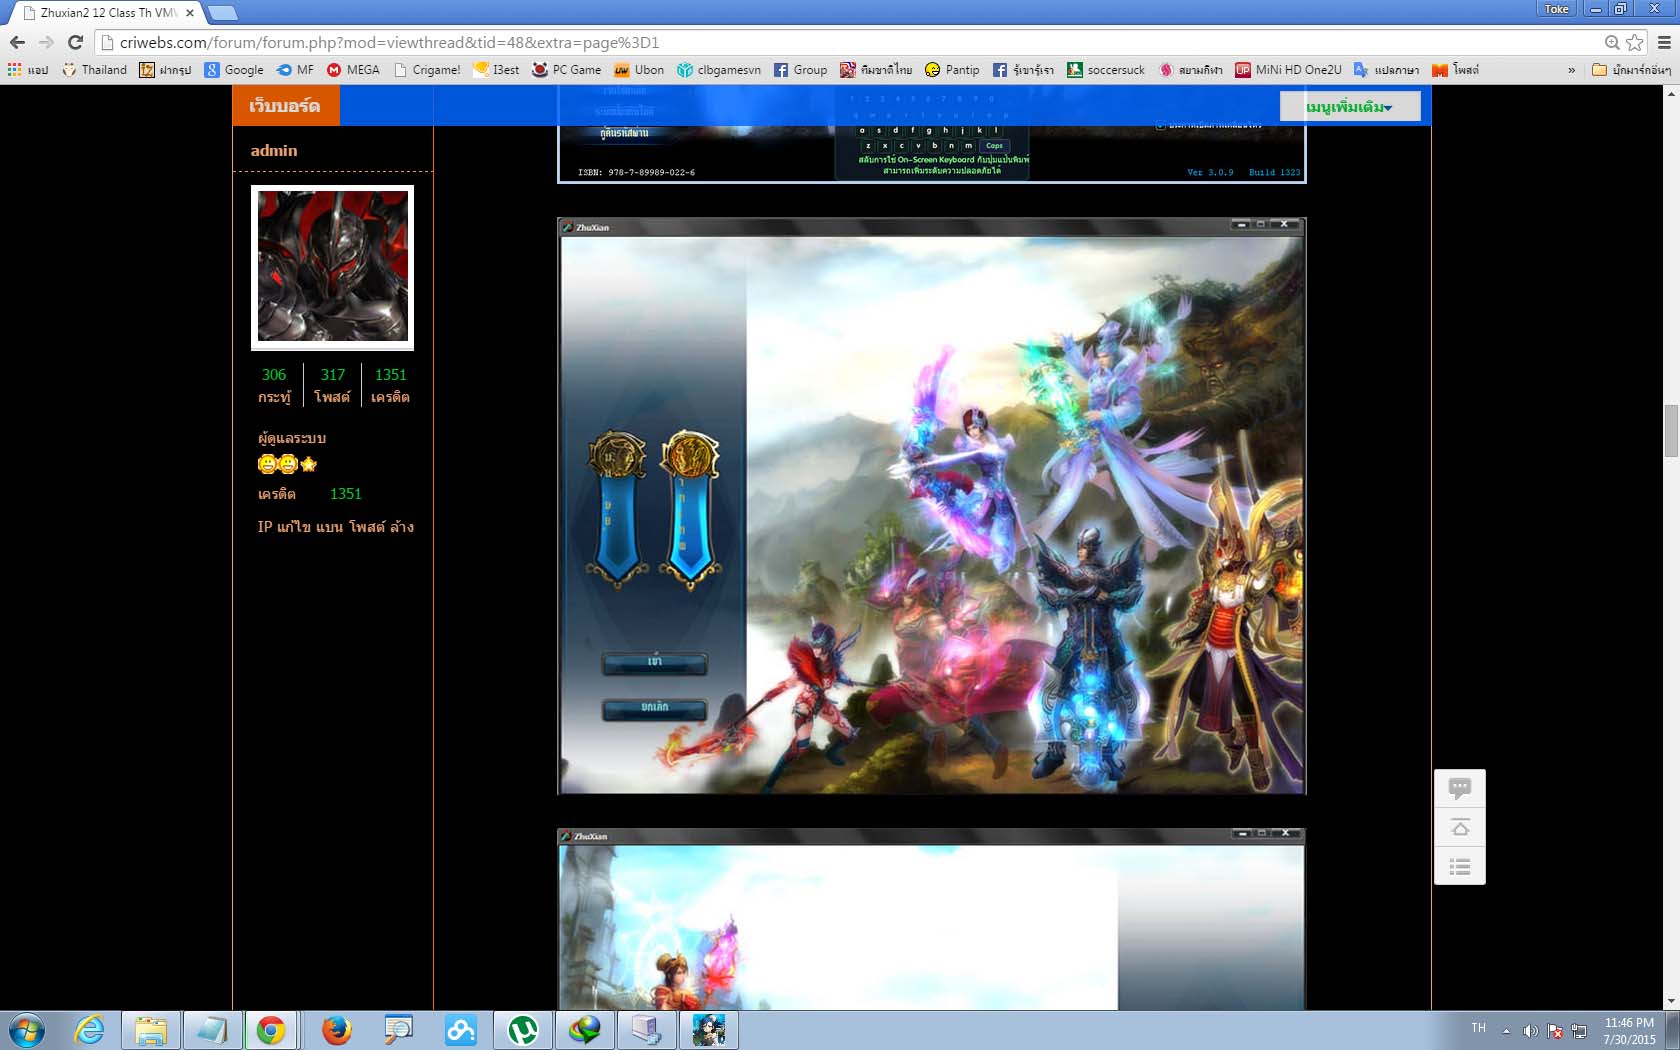Click the เว็บบอร์ด orange forum tab
Image resolution: width=1680 pixels, height=1050 pixels.
pos(286,106)
